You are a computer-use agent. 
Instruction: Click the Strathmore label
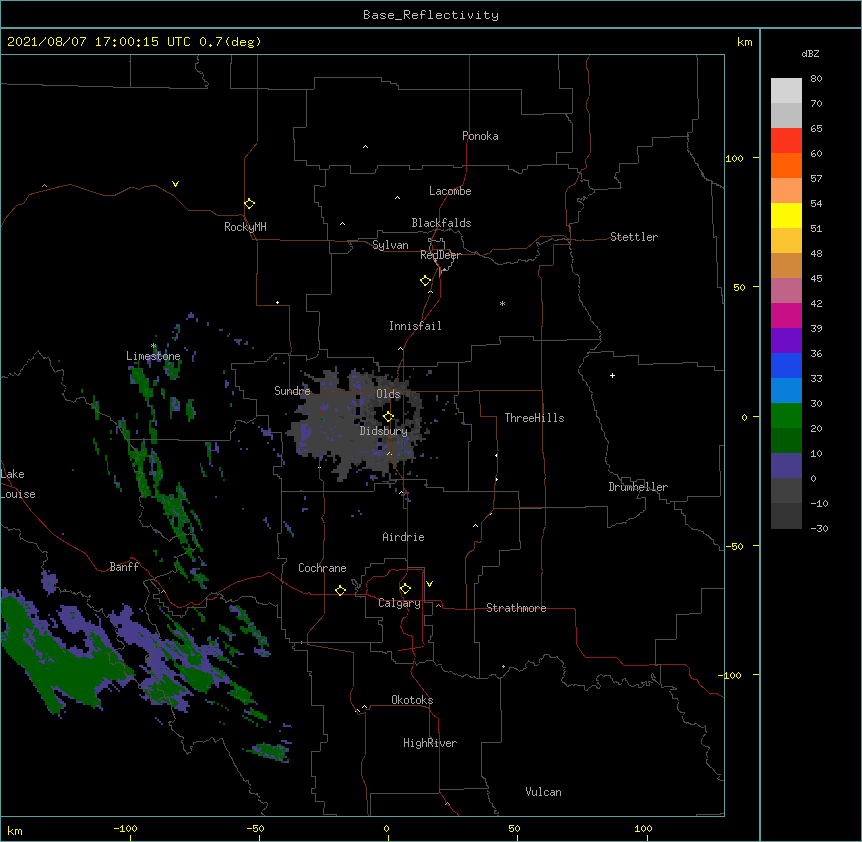coord(516,608)
